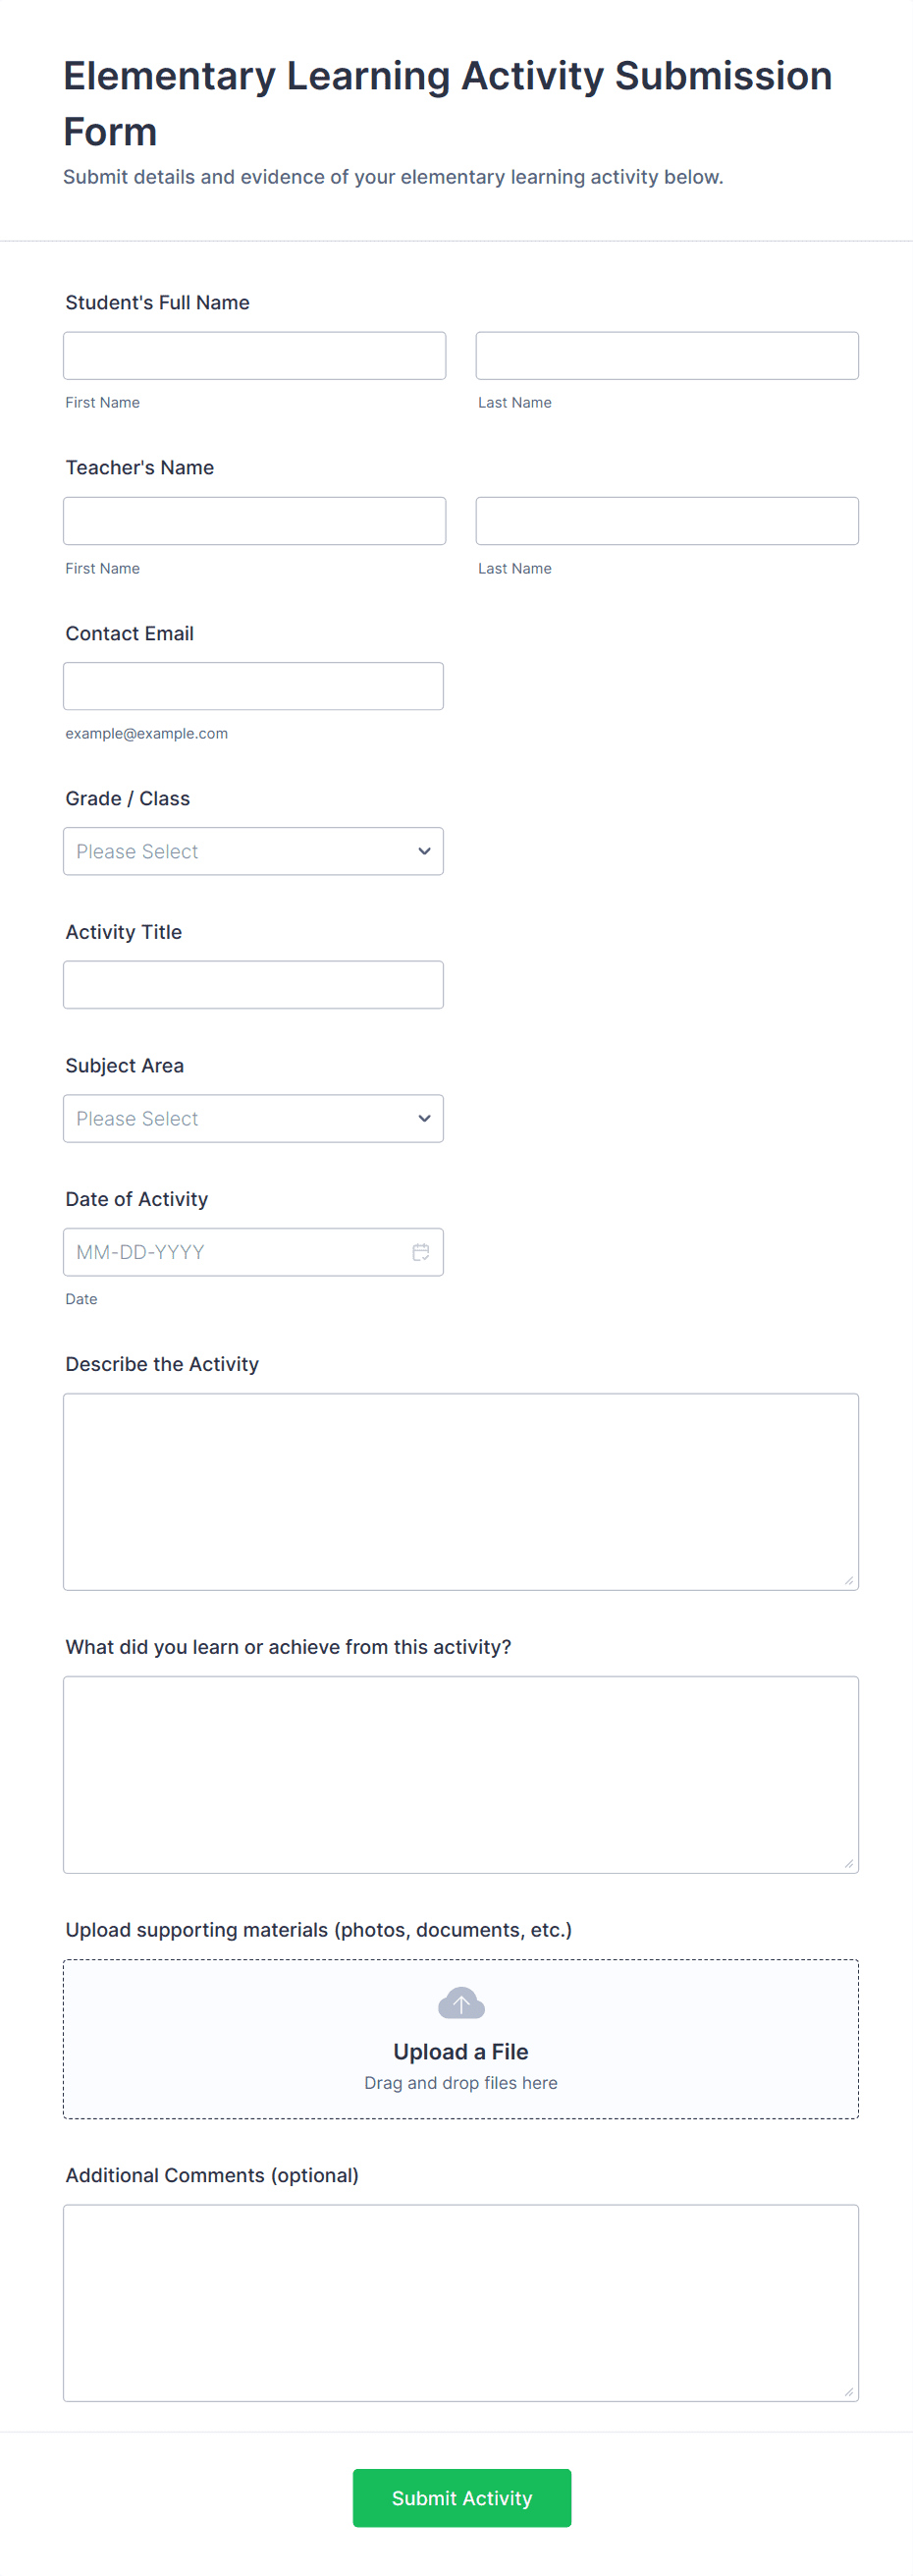The width and height of the screenshot is (913, 2576).
Task: Focus teacher's First Name input
Action: pyautogui.click(x=254, y=521)
